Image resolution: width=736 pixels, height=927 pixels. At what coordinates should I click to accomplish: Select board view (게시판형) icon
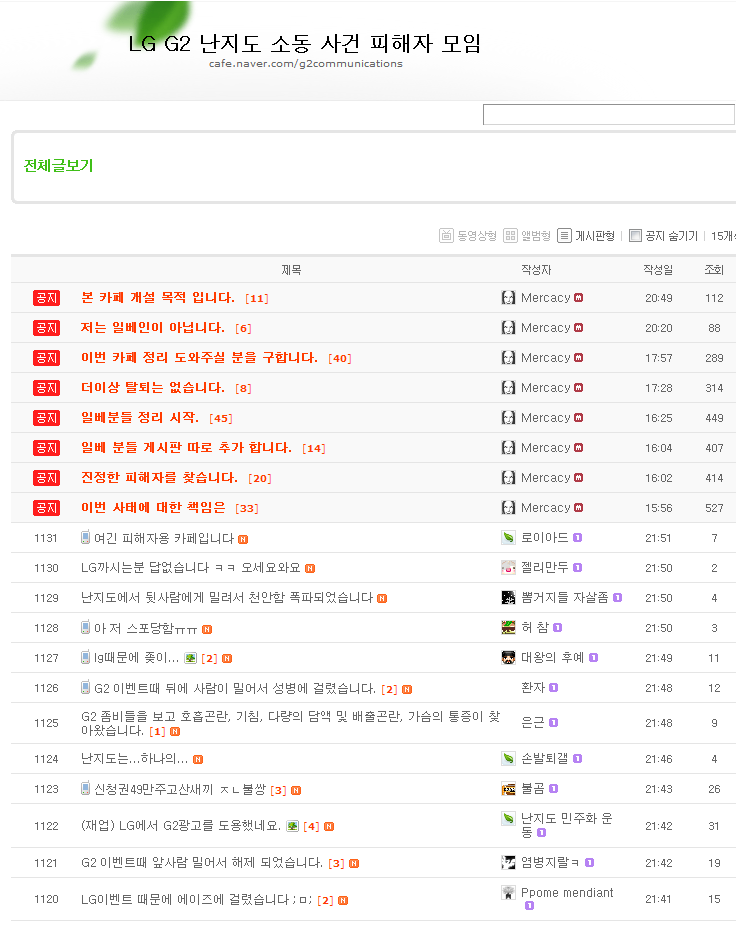click(565, 236)
